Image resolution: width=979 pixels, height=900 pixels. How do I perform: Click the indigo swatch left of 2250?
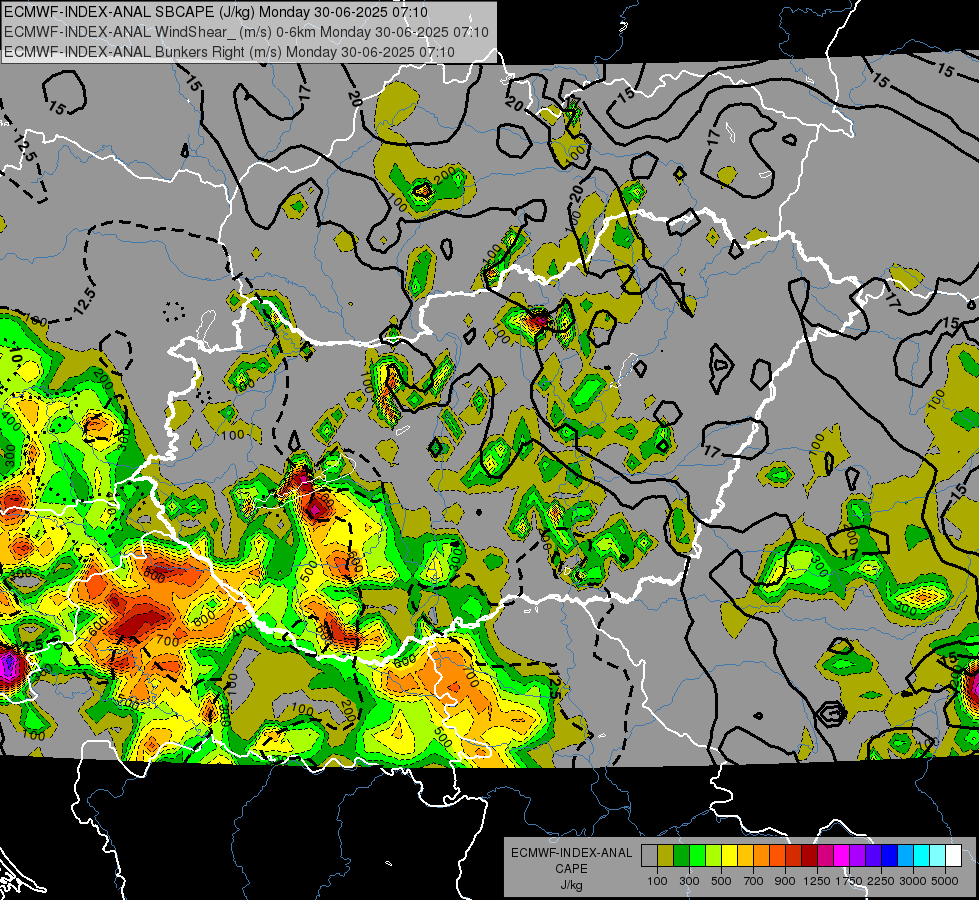click(873, 856)
